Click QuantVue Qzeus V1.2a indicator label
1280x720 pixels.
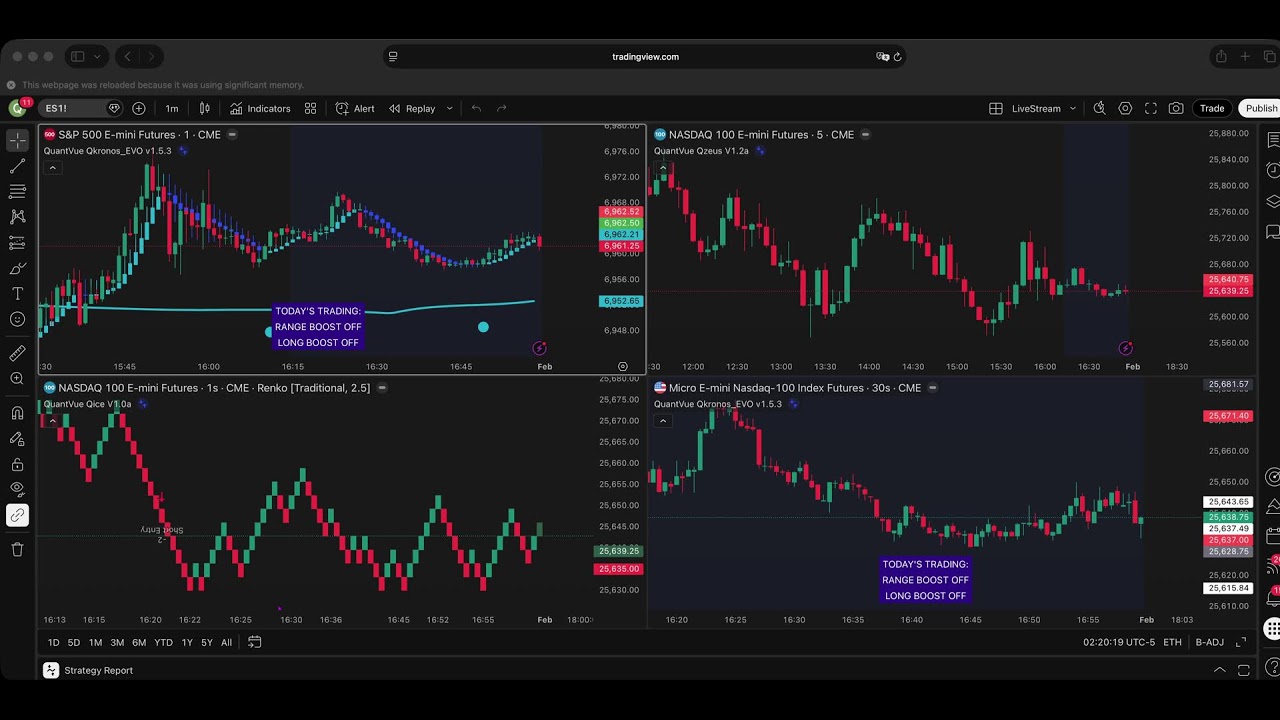click(701, 151)
